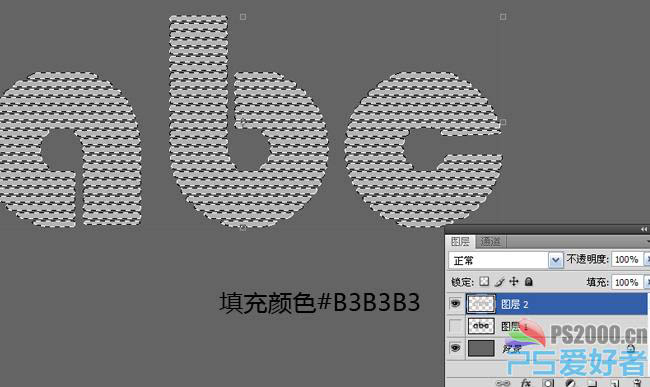Switch to the 通道 tab

(x=490, y=242)
